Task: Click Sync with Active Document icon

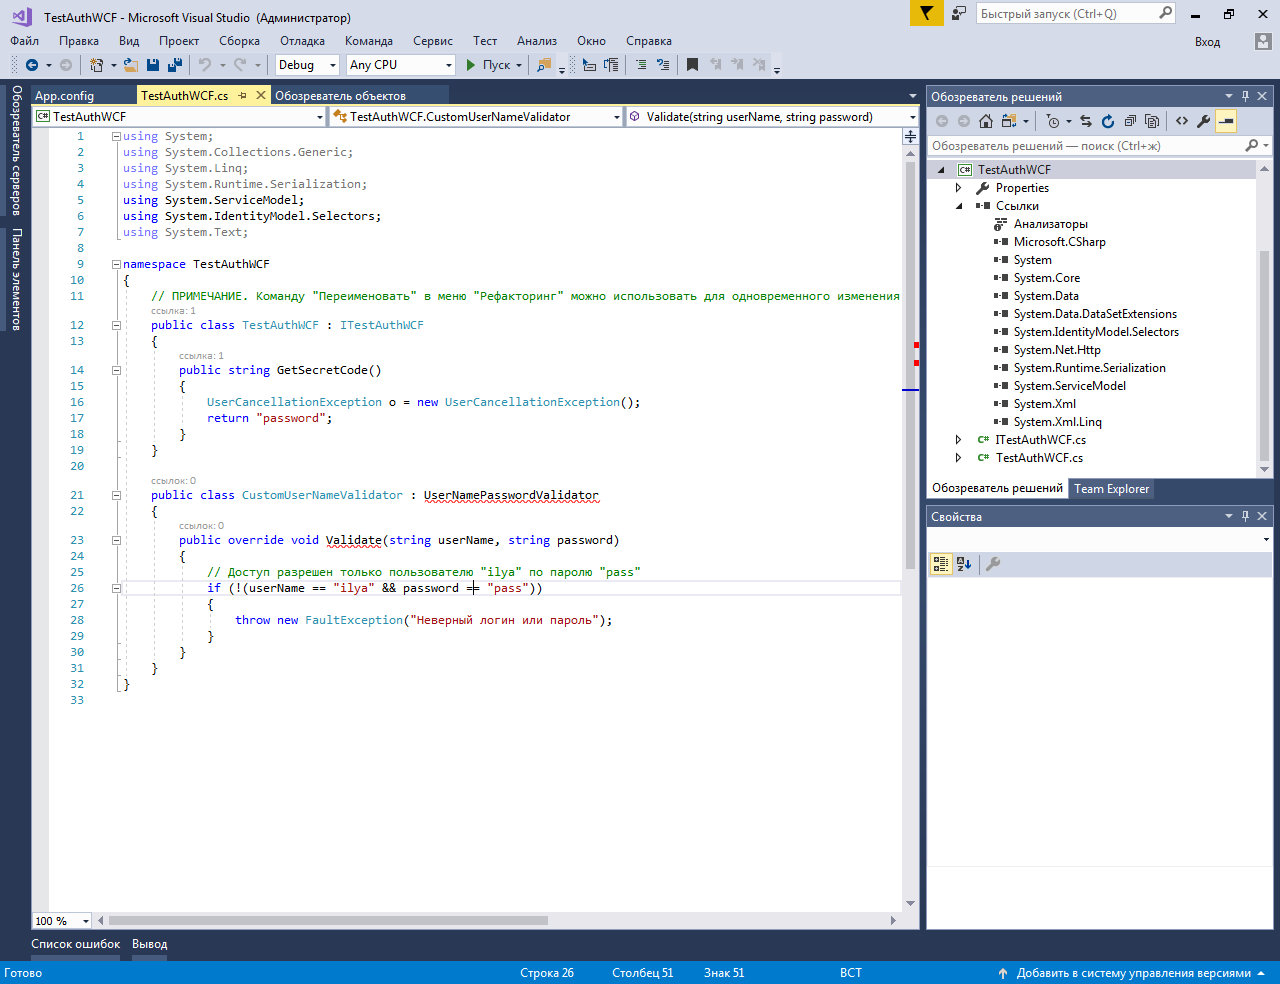Action: point(1086,121)
